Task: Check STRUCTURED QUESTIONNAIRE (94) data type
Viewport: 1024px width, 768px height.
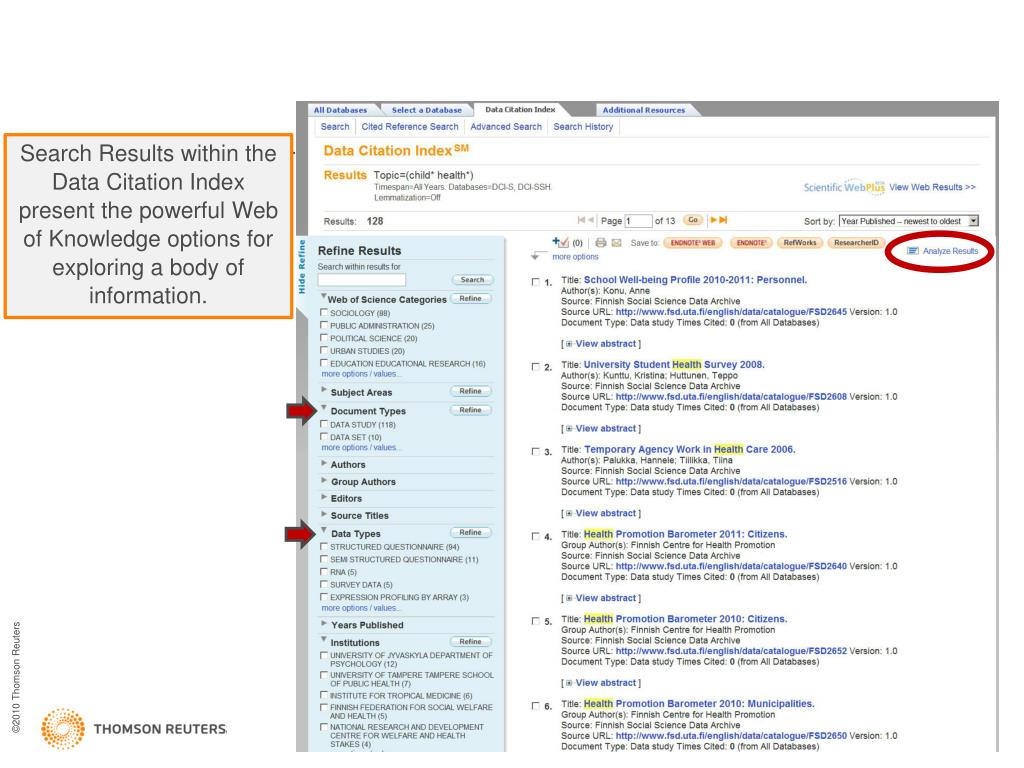Action: click(x=324, y=546)
